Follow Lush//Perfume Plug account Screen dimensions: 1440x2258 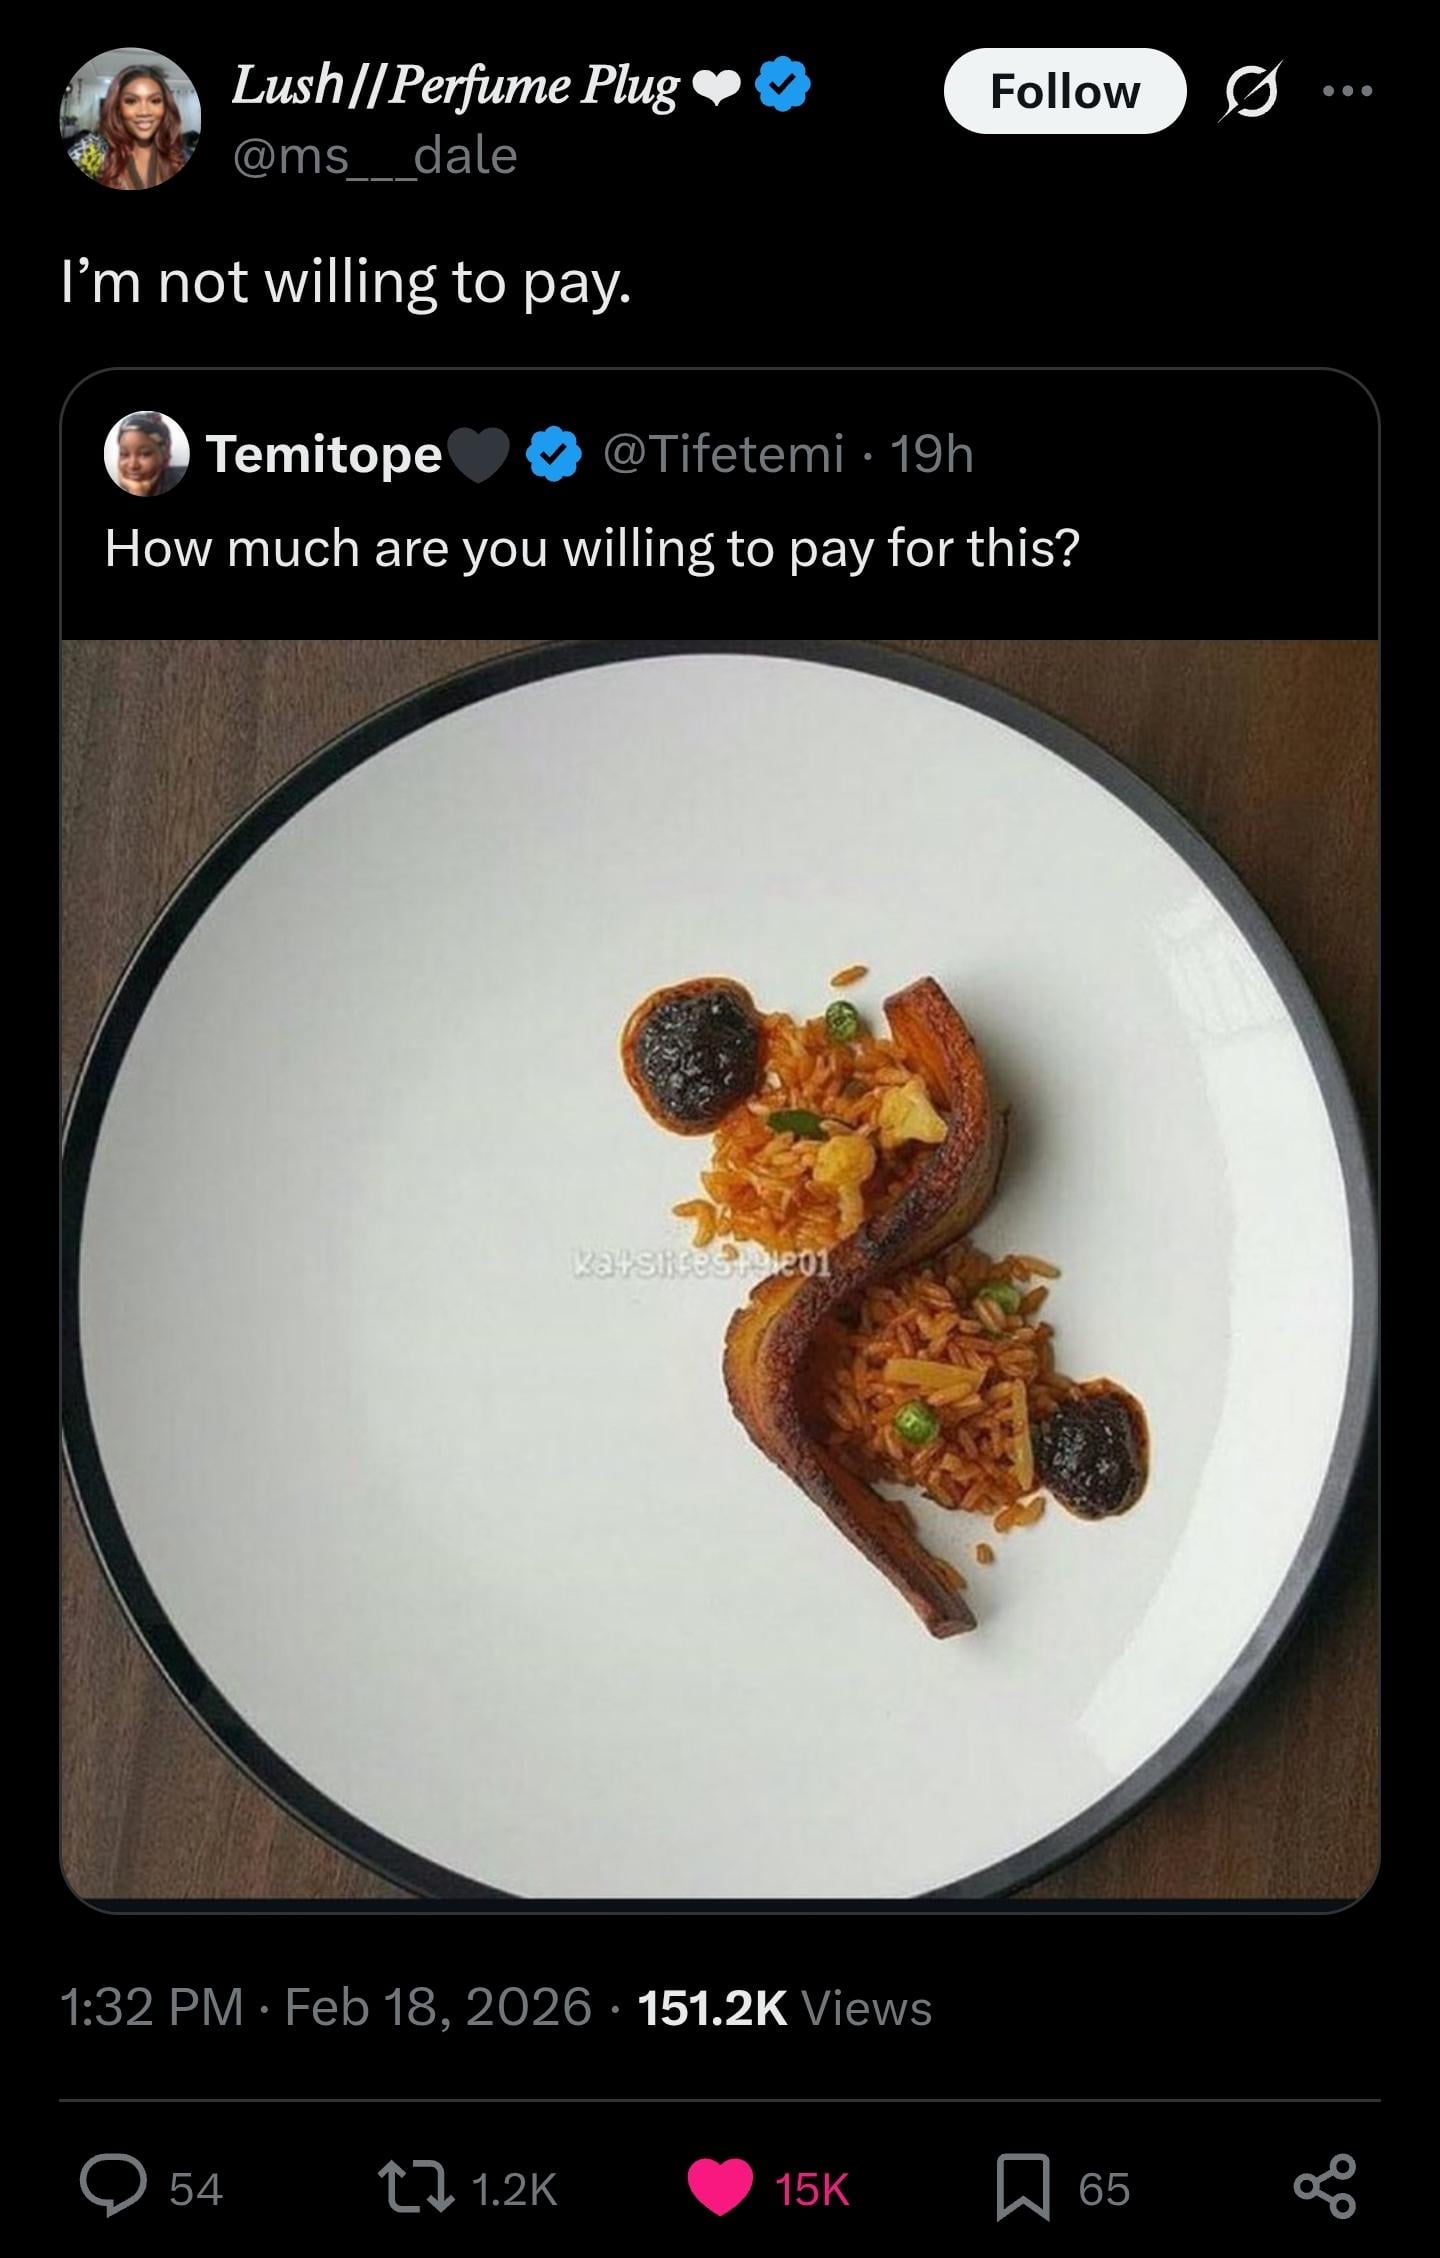tap(1064, 91)
